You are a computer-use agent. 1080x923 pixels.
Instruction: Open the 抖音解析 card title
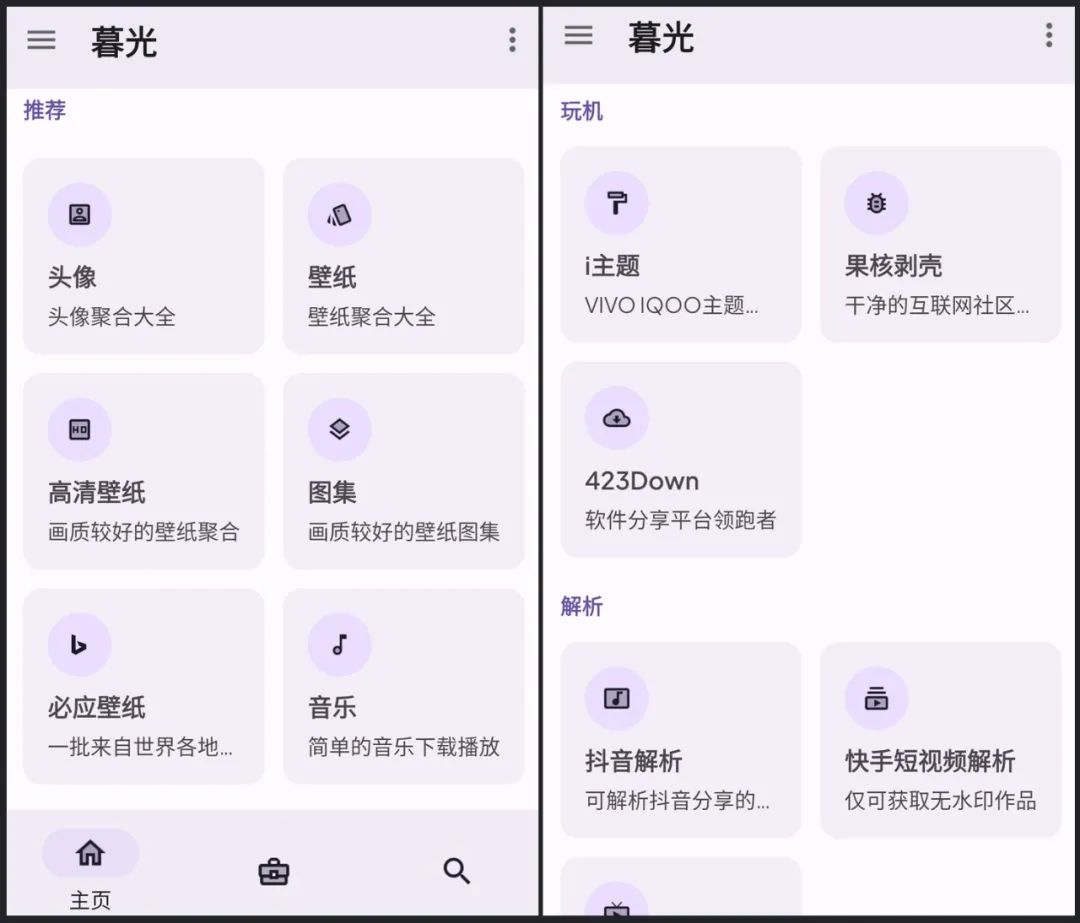(634, 761)
